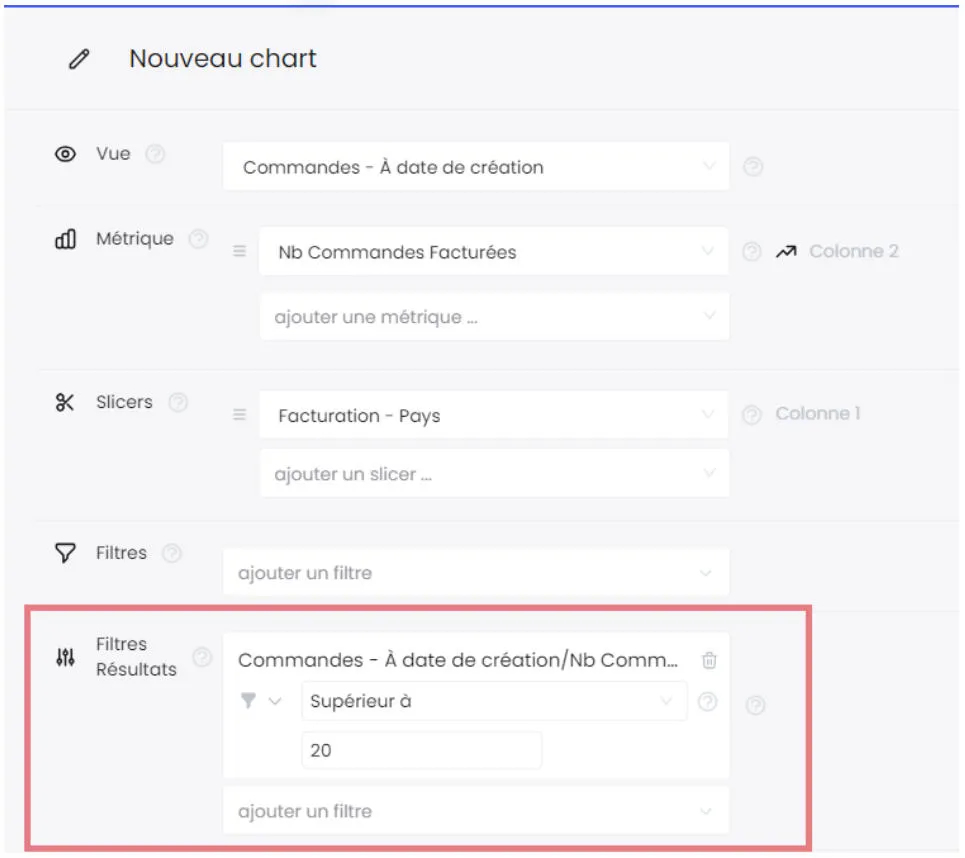This screenshot has height=858, width=965.
Task: Click help icon right of Commandes view dropdown
Action: click(x=753, y=167)
